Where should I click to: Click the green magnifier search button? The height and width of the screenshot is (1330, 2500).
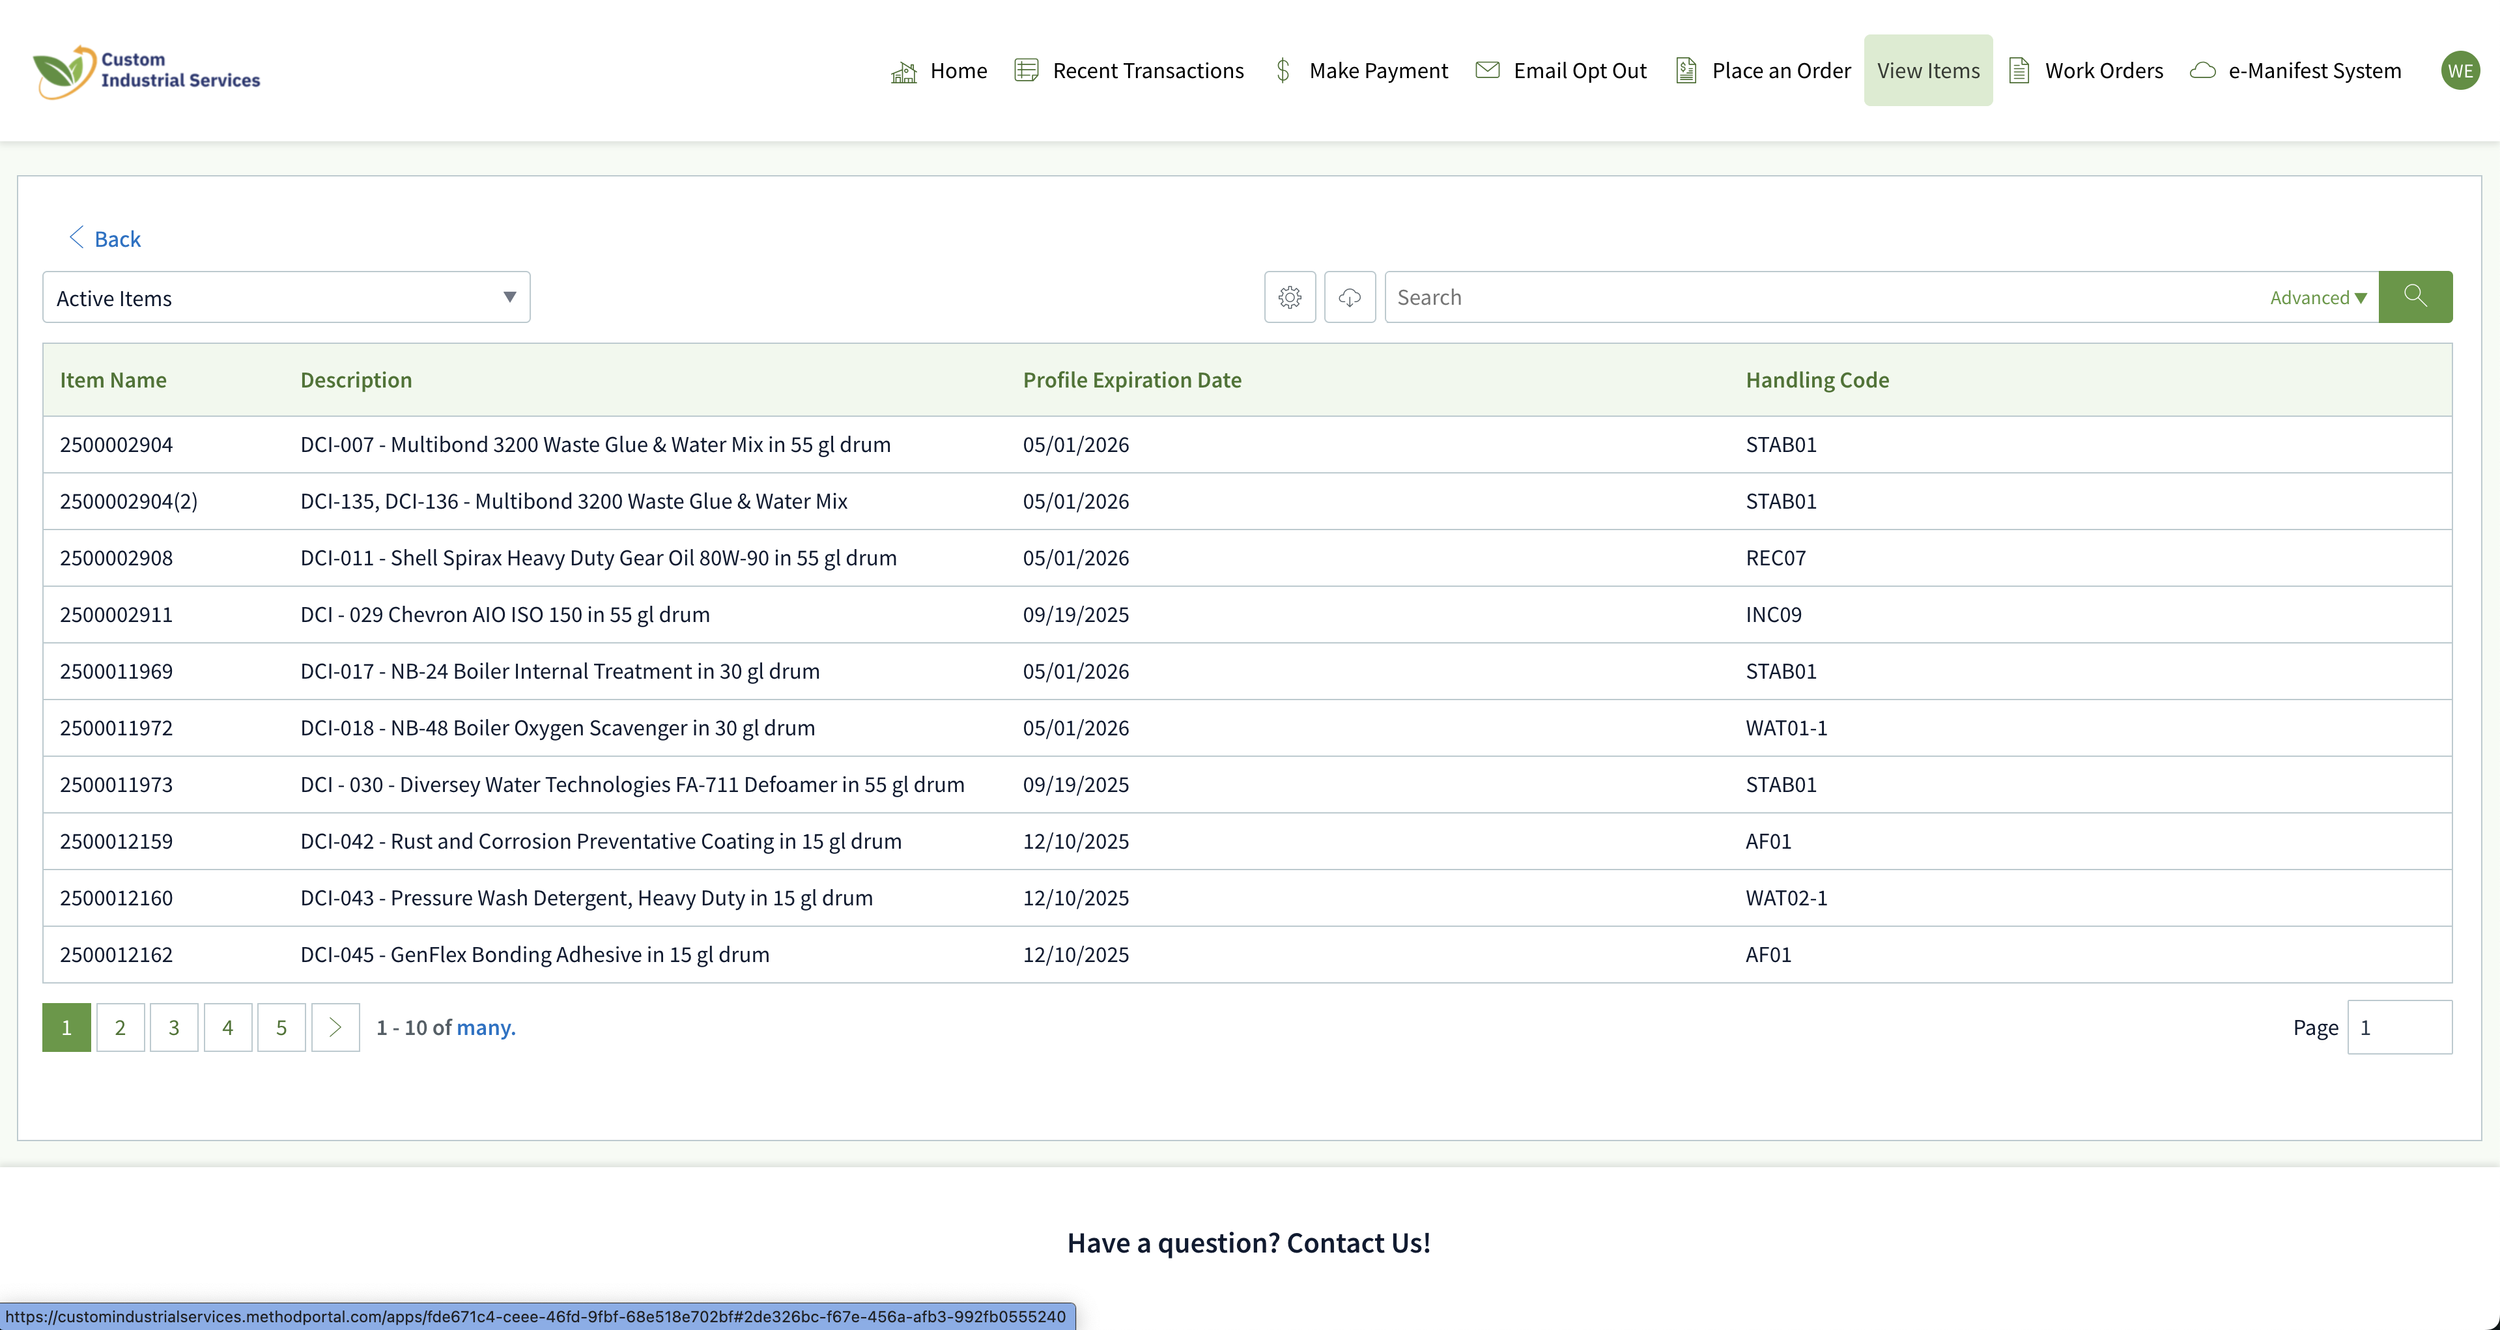[x=2414, y=297]
